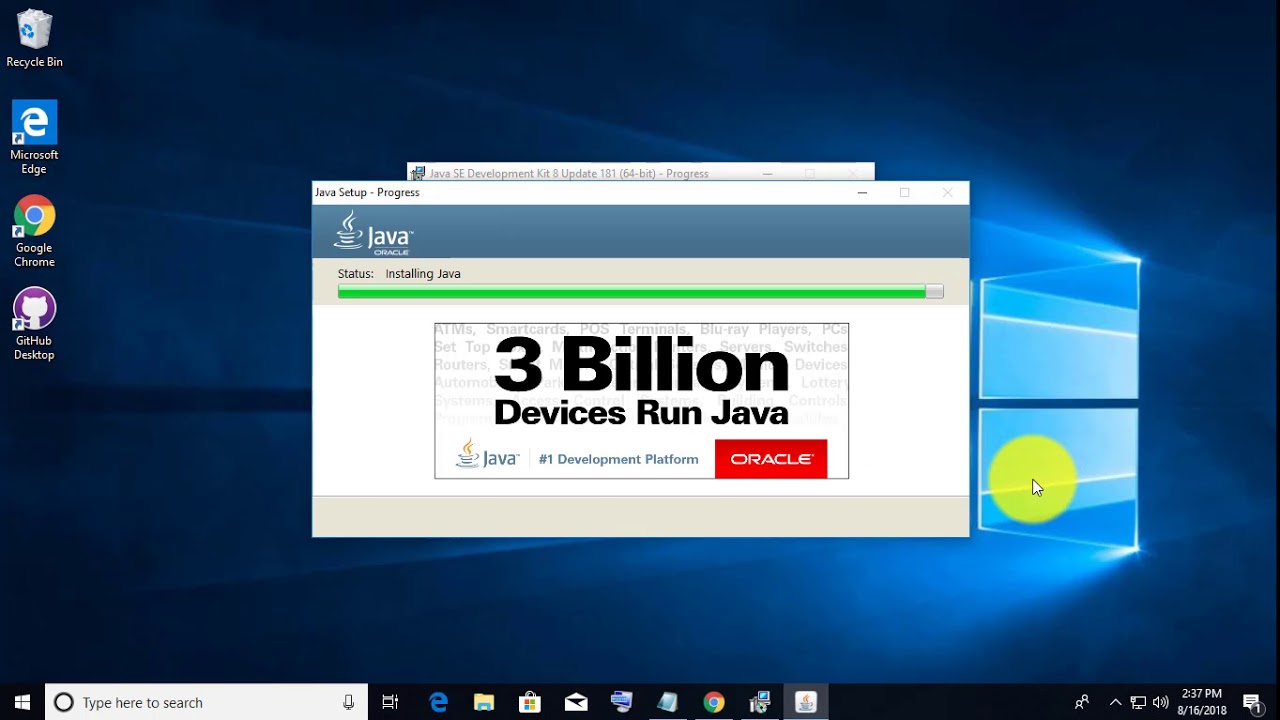
Task: Open the computer monitor app on taskbar
Action: point(622,702)
